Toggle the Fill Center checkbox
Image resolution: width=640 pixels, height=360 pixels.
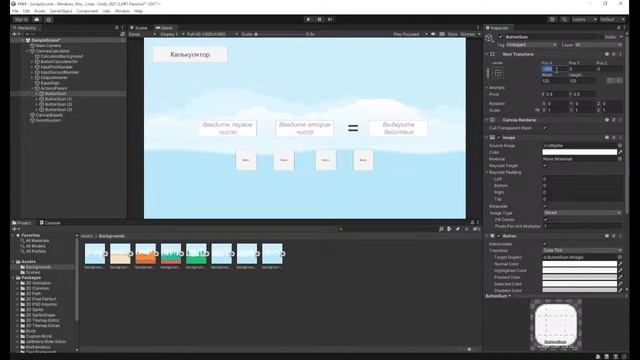point(545,220)
